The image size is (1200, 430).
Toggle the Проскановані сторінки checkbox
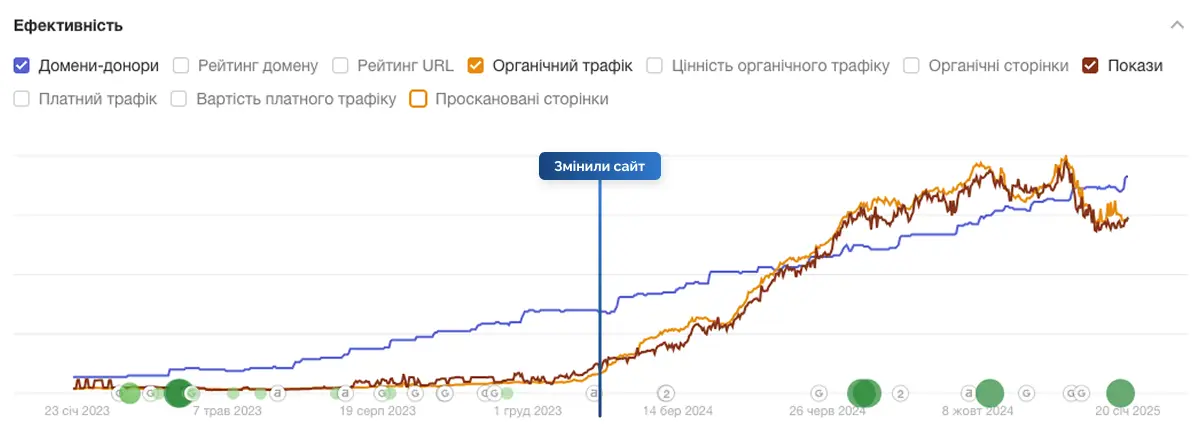coord(419,99)
